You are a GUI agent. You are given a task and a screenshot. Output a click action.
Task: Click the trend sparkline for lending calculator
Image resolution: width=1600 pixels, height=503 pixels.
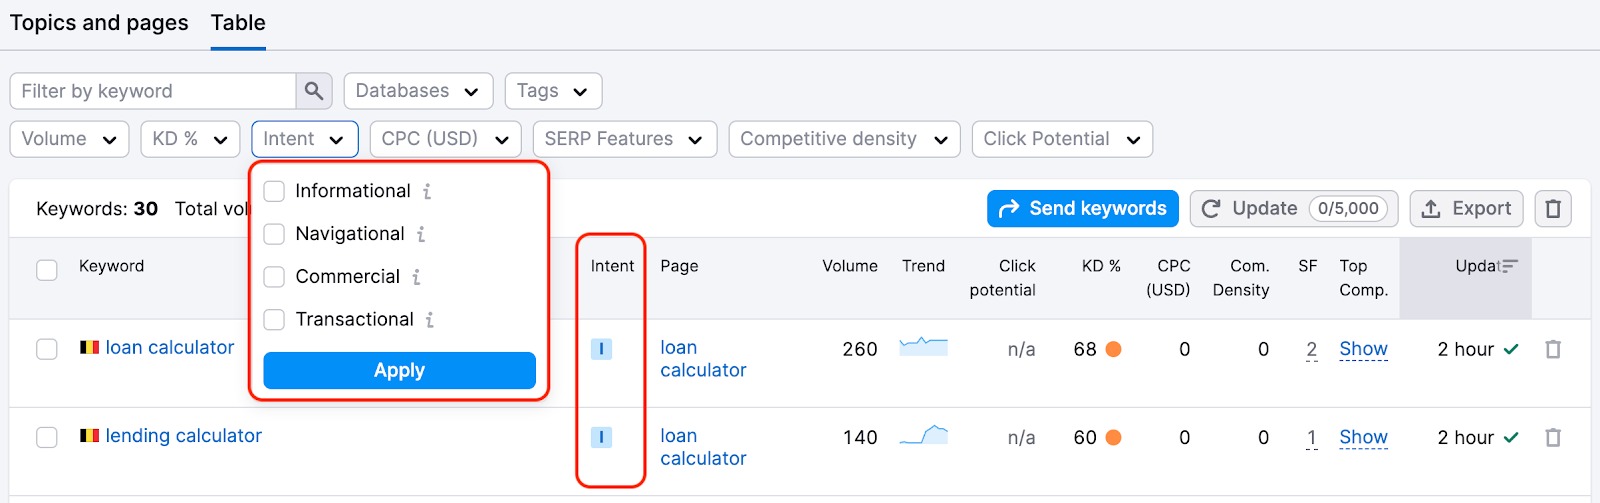(923, 435)
